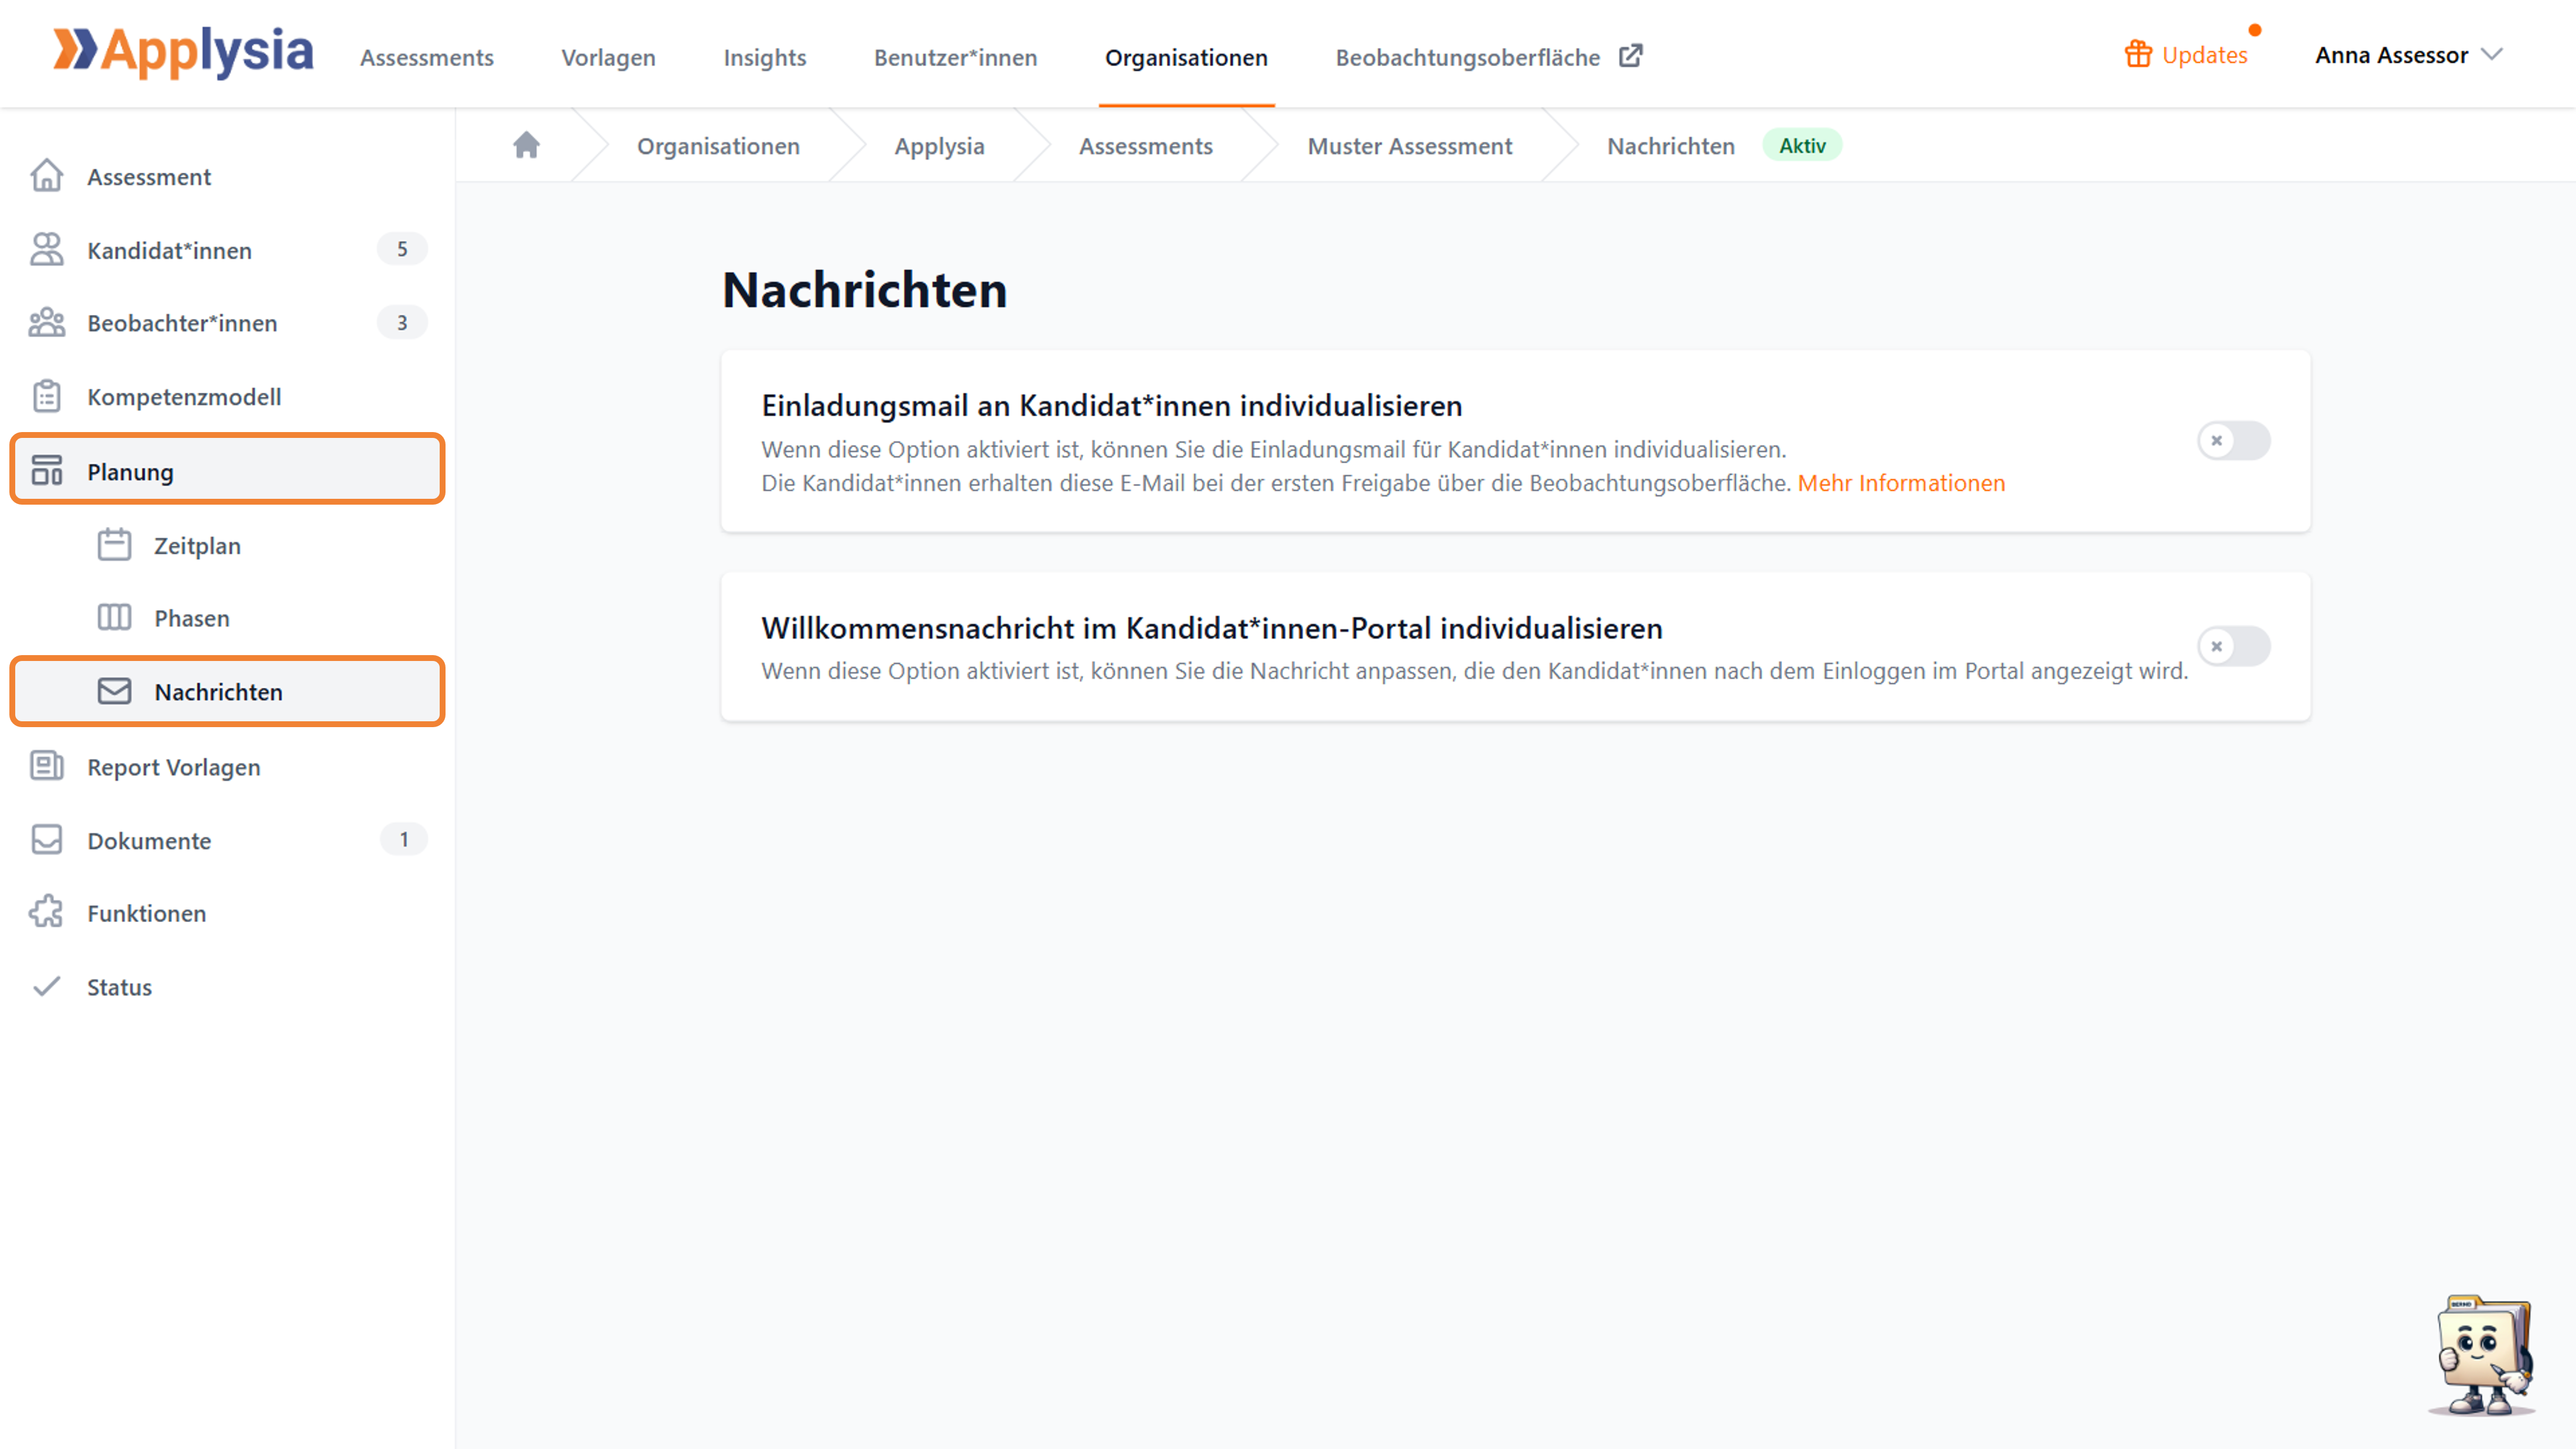Go to Organisationen in the breadcrumb
This screenshot has height=1449, width=2576.
coord(718,146)
